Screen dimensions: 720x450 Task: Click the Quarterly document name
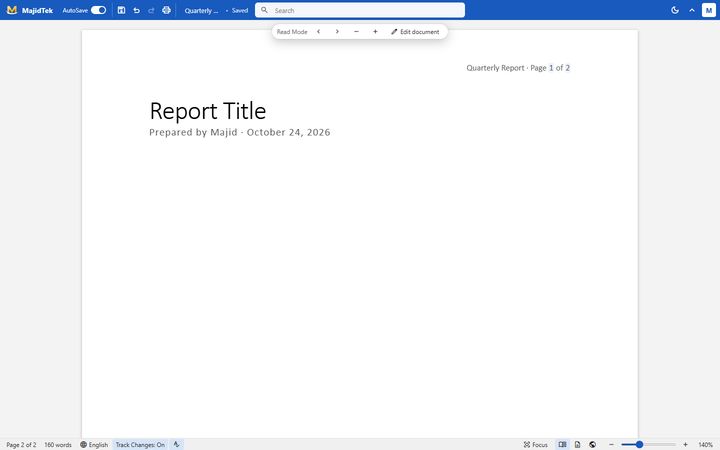(201, 11)
